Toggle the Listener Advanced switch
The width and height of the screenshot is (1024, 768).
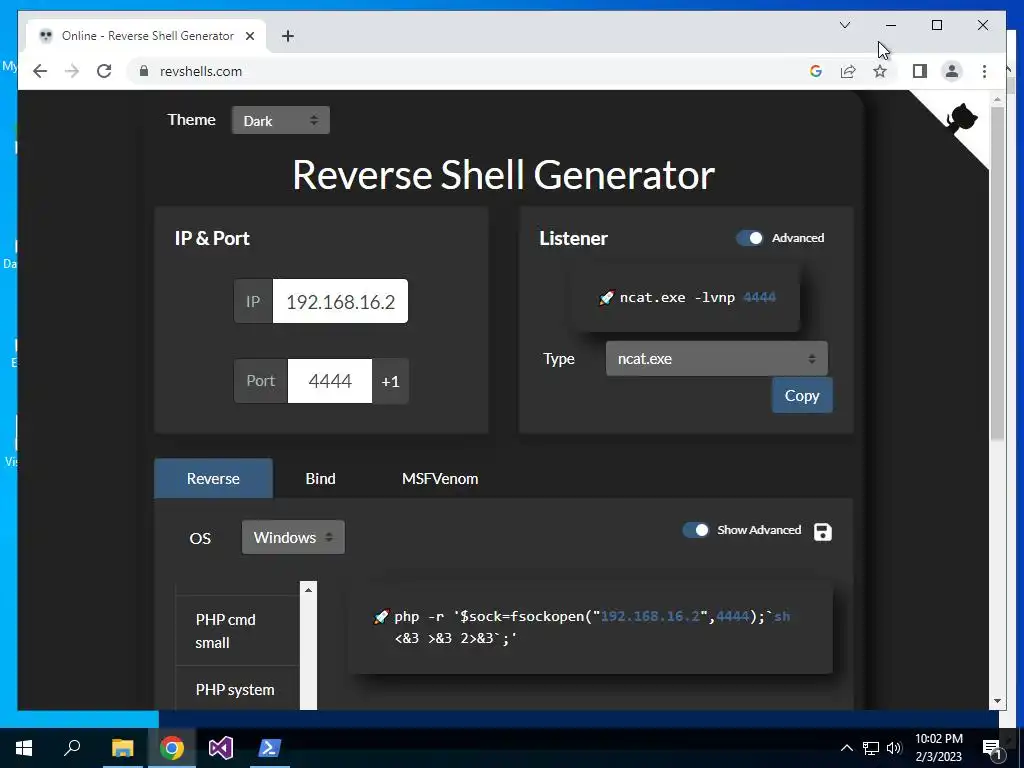750,238
